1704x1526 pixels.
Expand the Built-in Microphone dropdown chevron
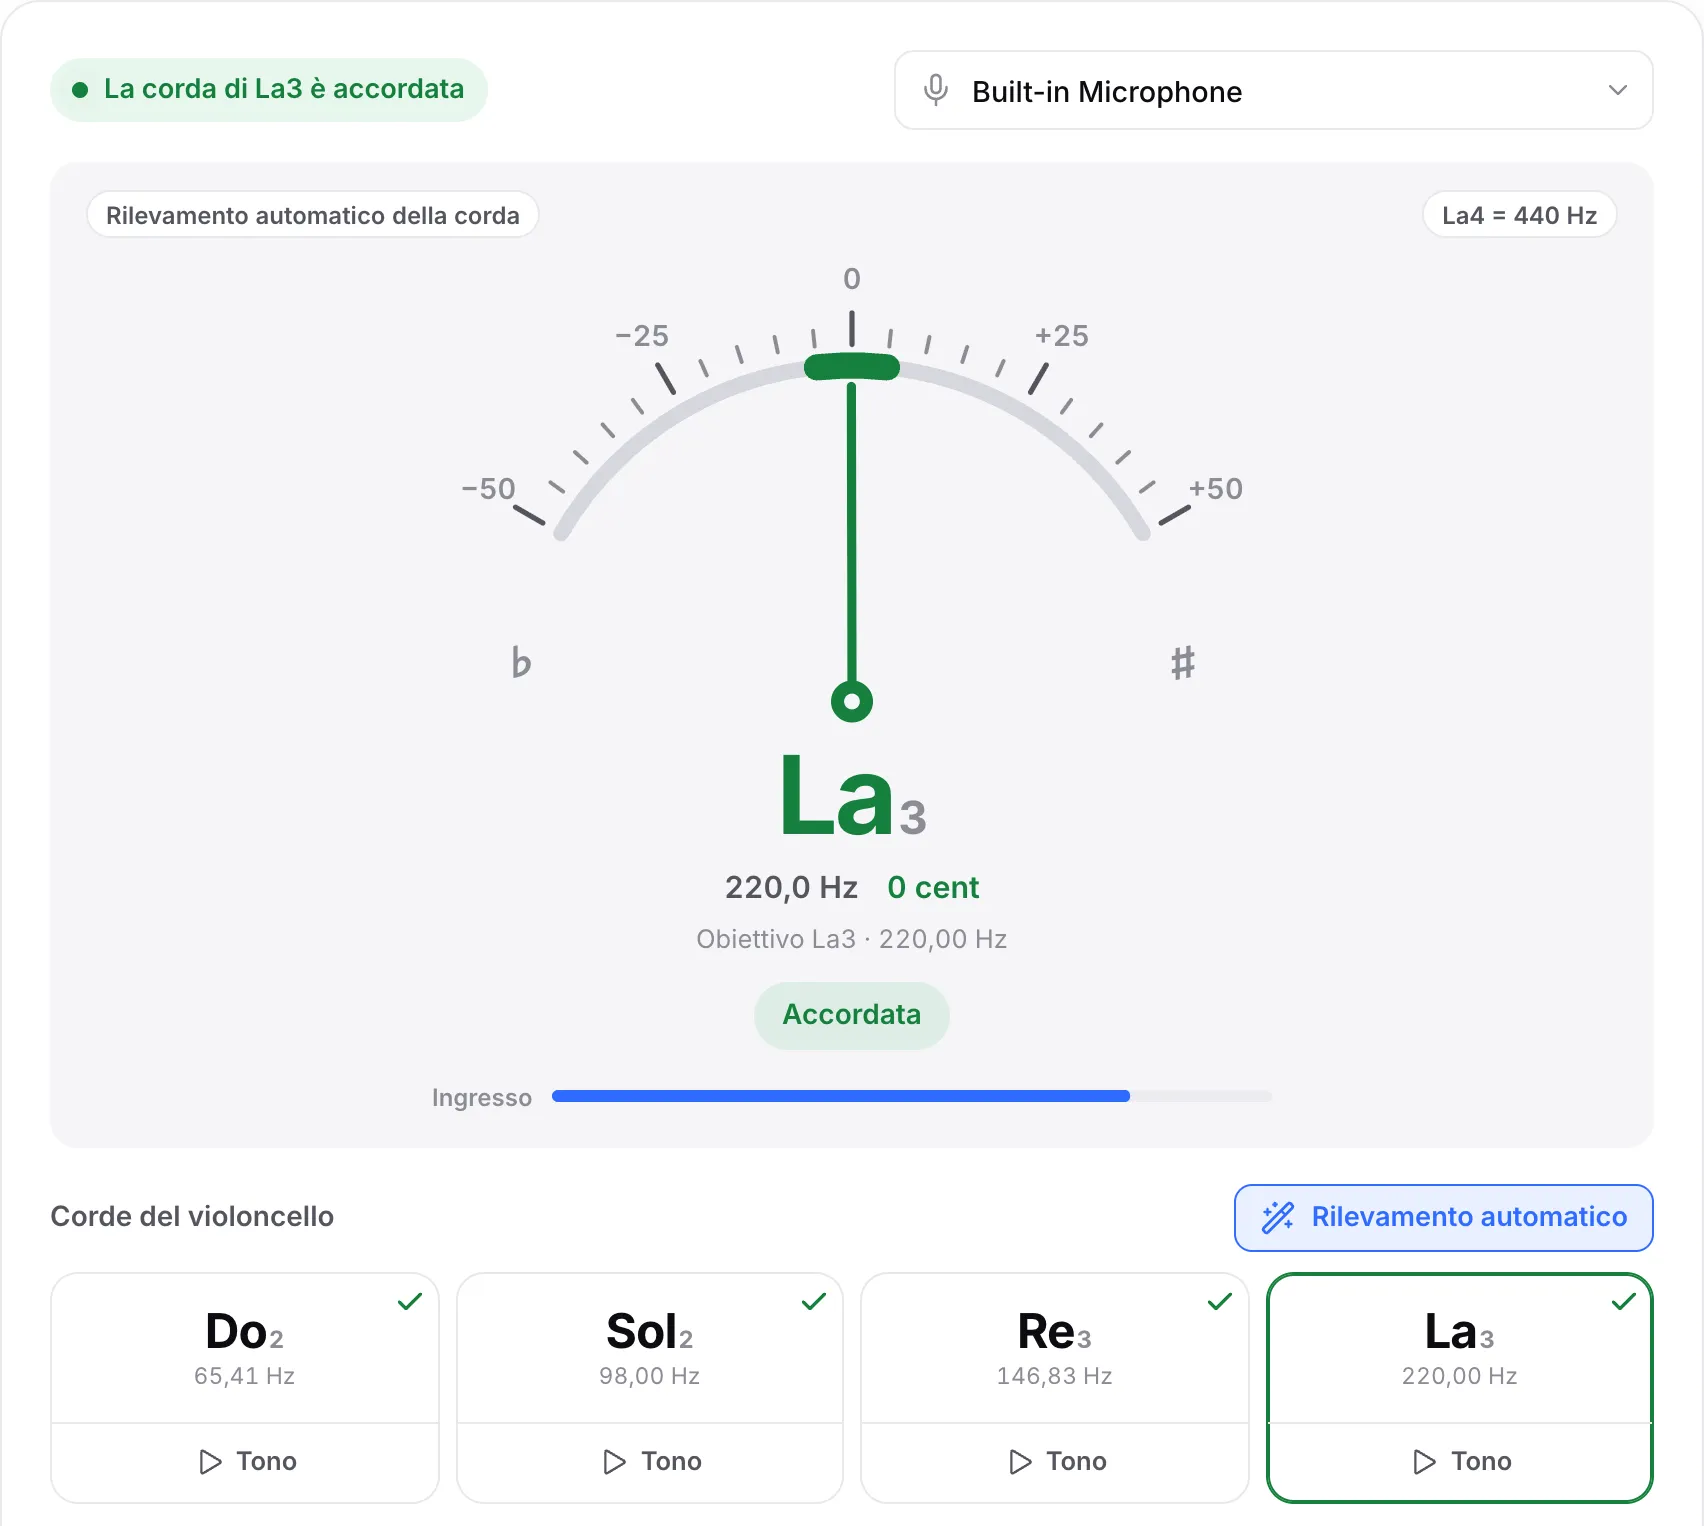click(1617, 90)
